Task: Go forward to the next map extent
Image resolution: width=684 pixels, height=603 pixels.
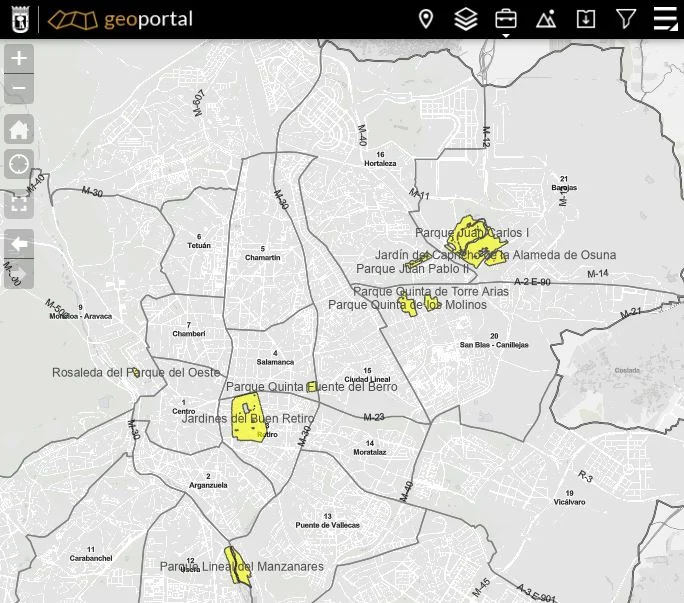Action: coord(19,274)
